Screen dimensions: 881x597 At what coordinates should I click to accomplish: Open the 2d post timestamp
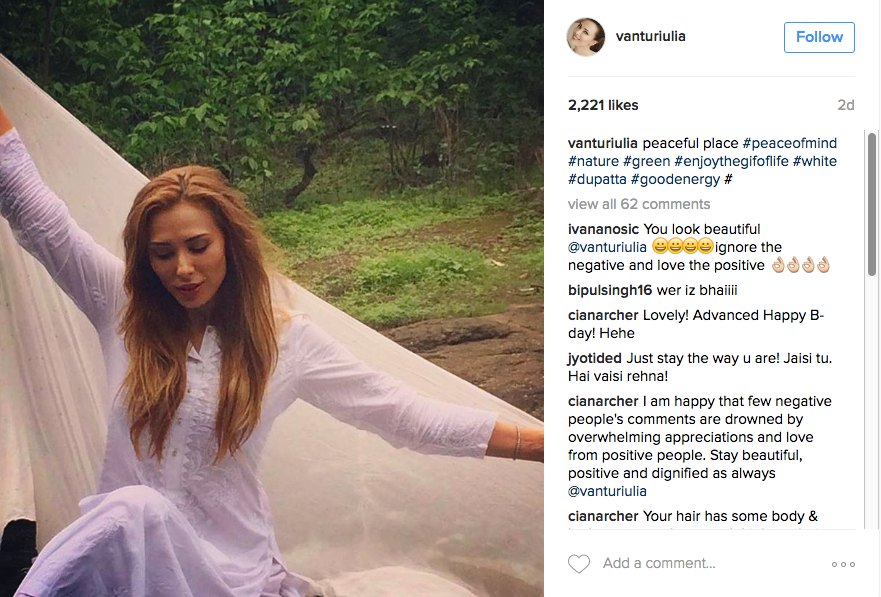point(846,105)
